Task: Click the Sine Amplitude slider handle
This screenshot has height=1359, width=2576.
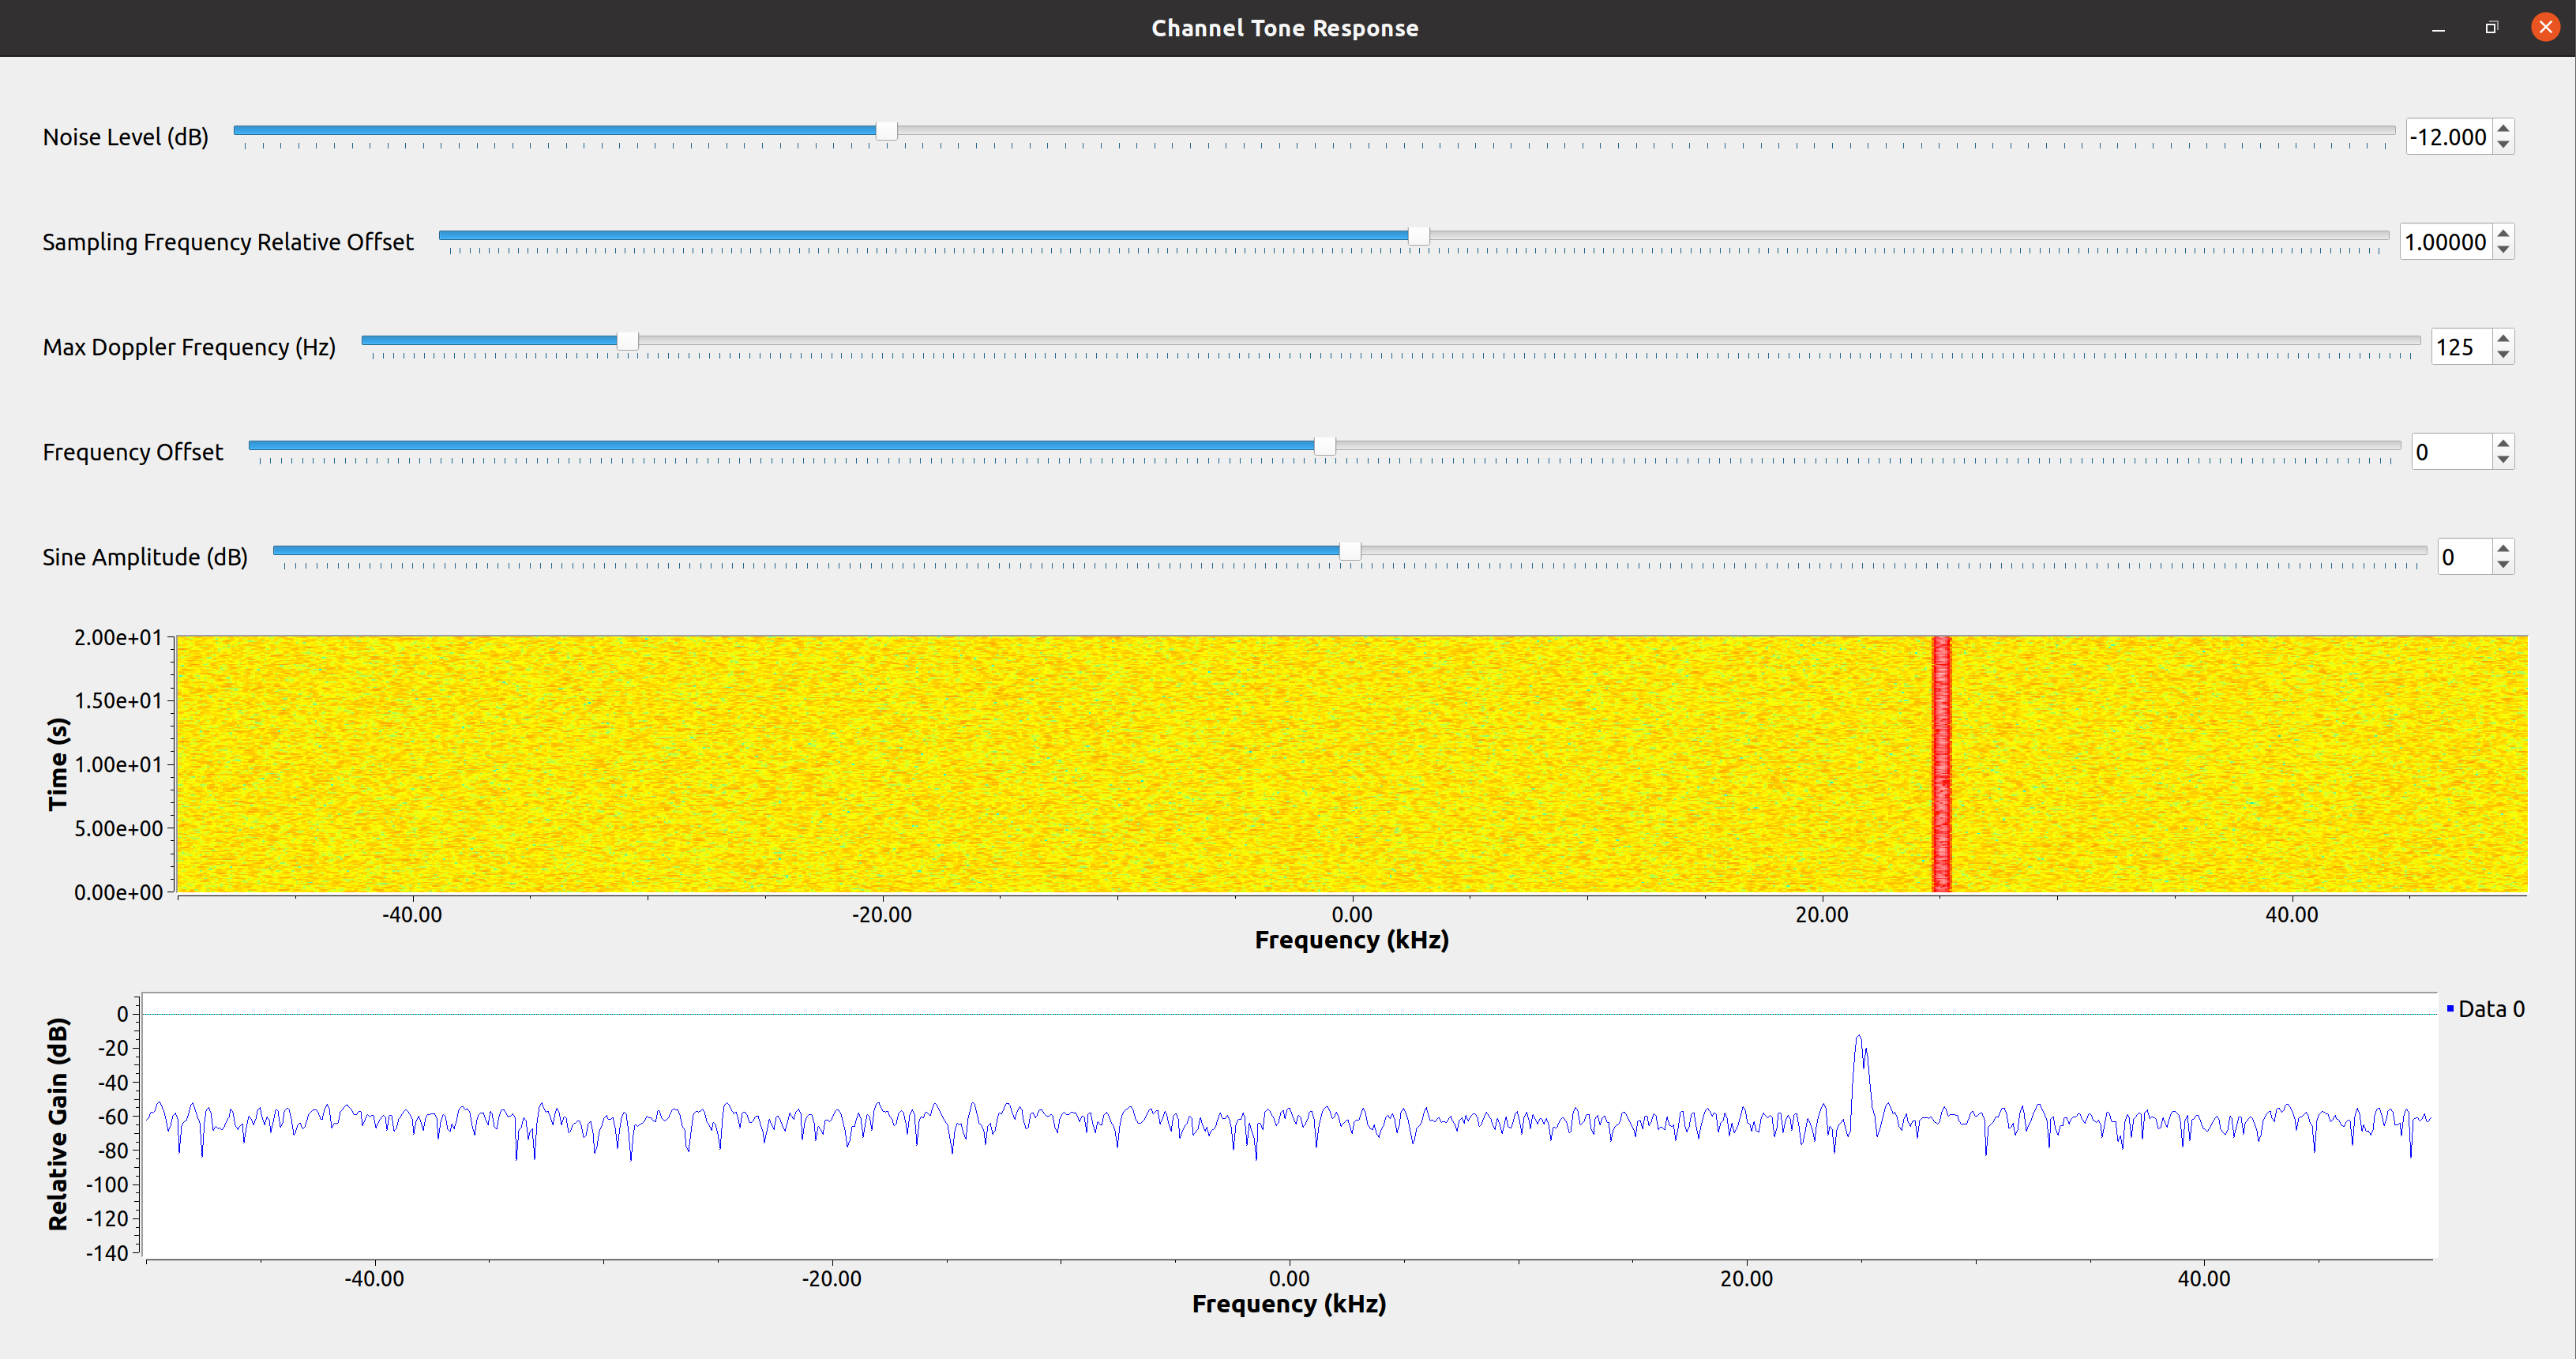Action: (x=1350, y=551)
